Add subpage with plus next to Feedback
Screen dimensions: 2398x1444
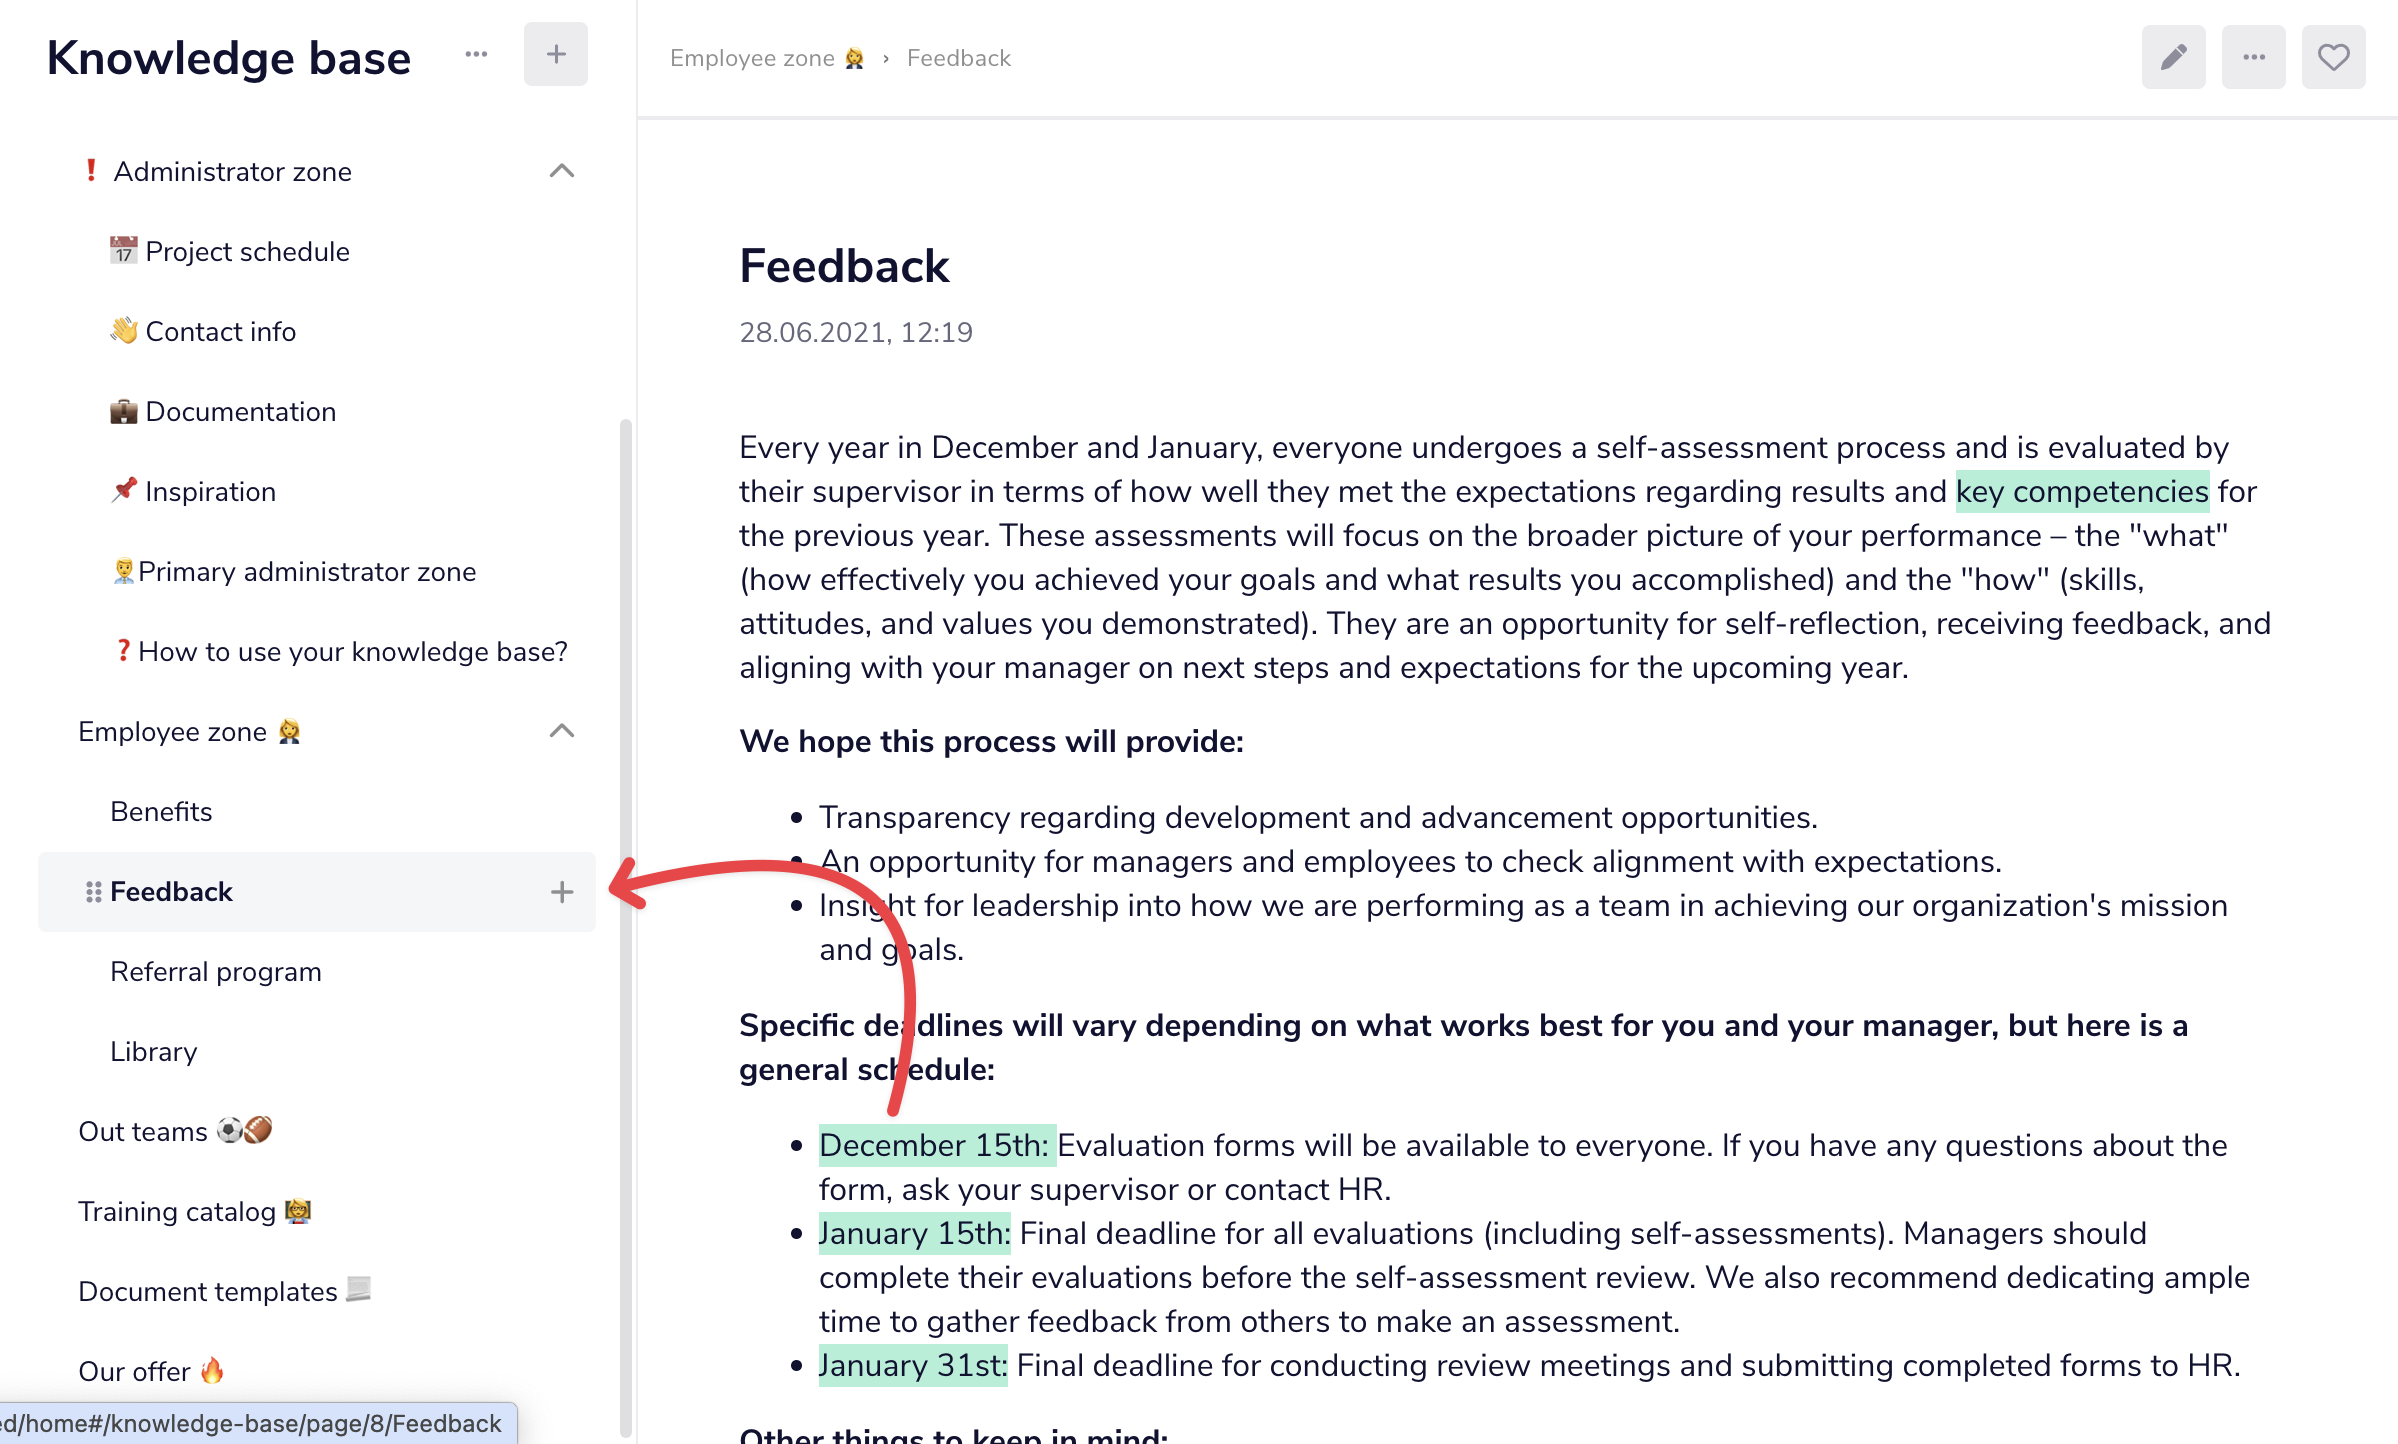pyautogui.click(x=562, y=892)
